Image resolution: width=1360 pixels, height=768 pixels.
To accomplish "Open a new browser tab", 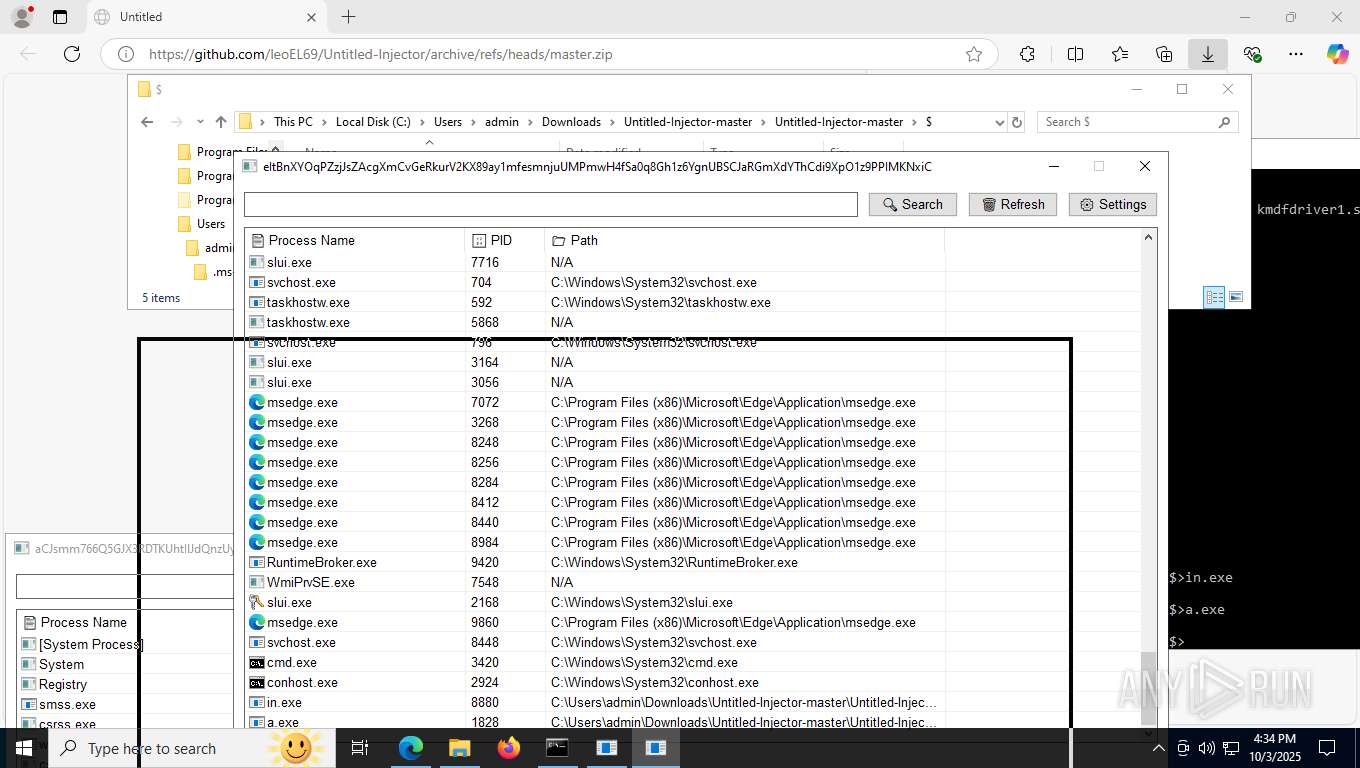I will coord(348,17).
